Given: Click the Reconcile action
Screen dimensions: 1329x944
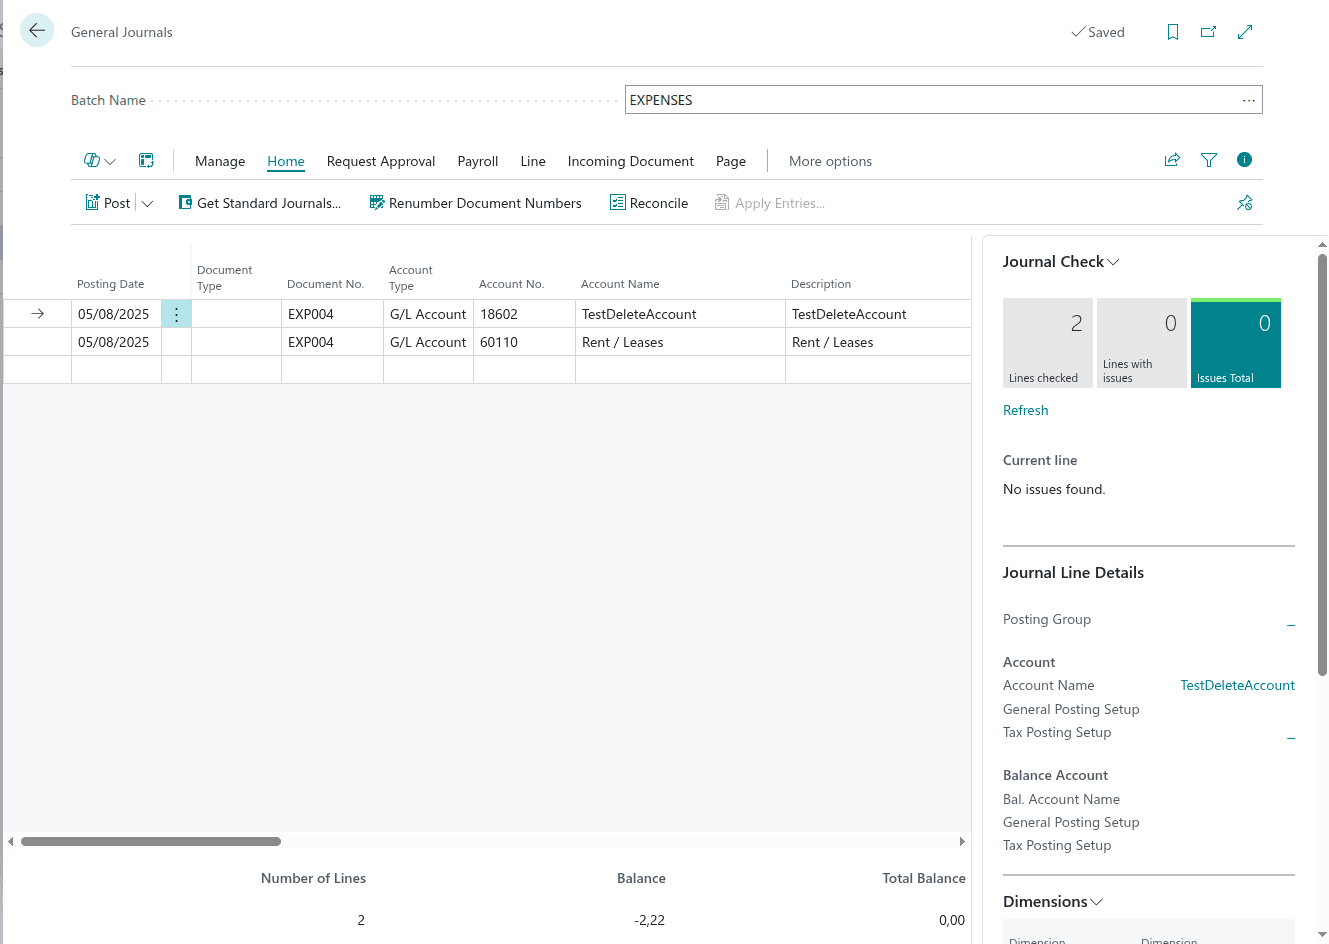Looking at the screenshot, I should 649,203.
